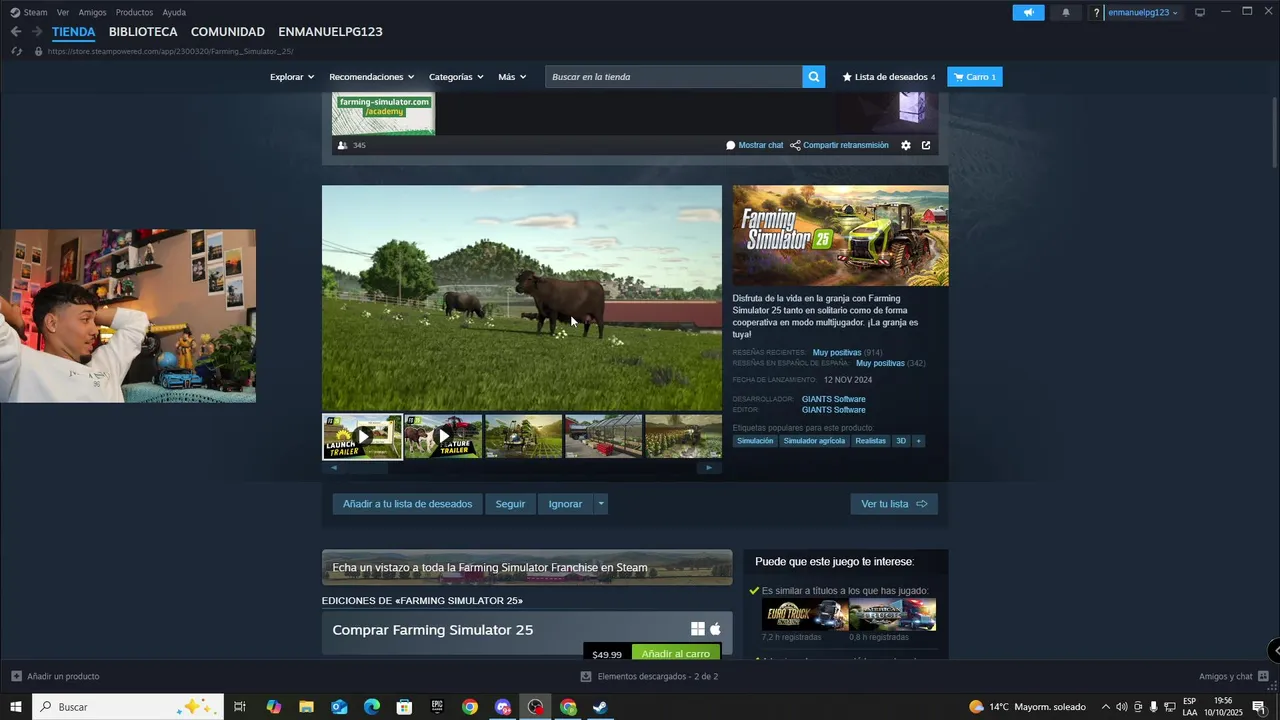Screen dimensions: 1280x720
Task: Expand the Categorías store menu
Action: point(456,77)
